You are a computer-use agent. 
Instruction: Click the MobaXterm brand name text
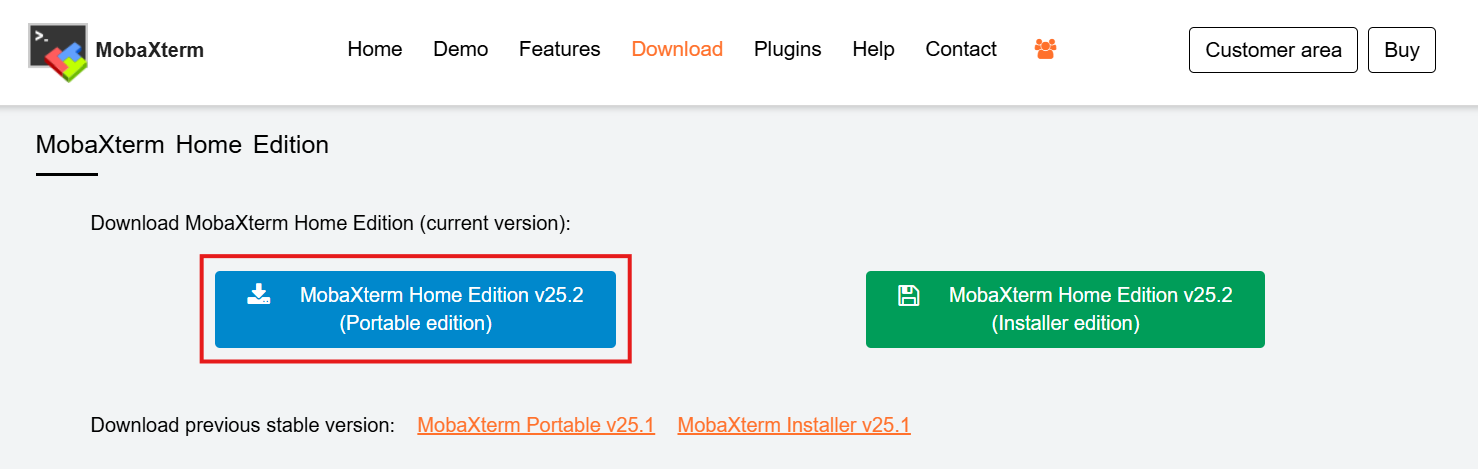(x=150, y=50)
